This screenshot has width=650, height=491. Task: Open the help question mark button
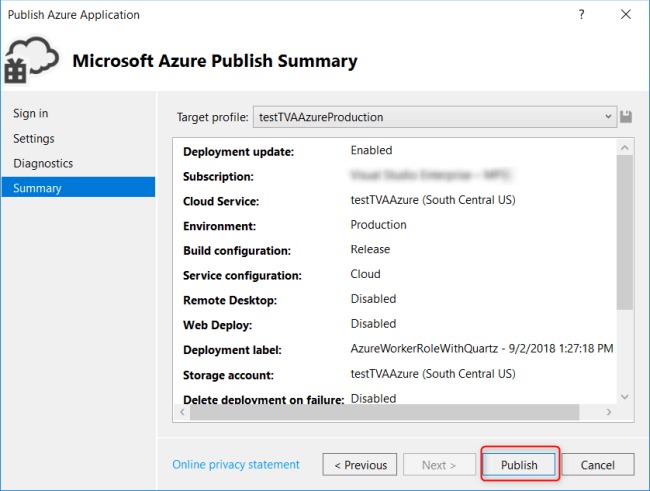[x=581, y=15]
